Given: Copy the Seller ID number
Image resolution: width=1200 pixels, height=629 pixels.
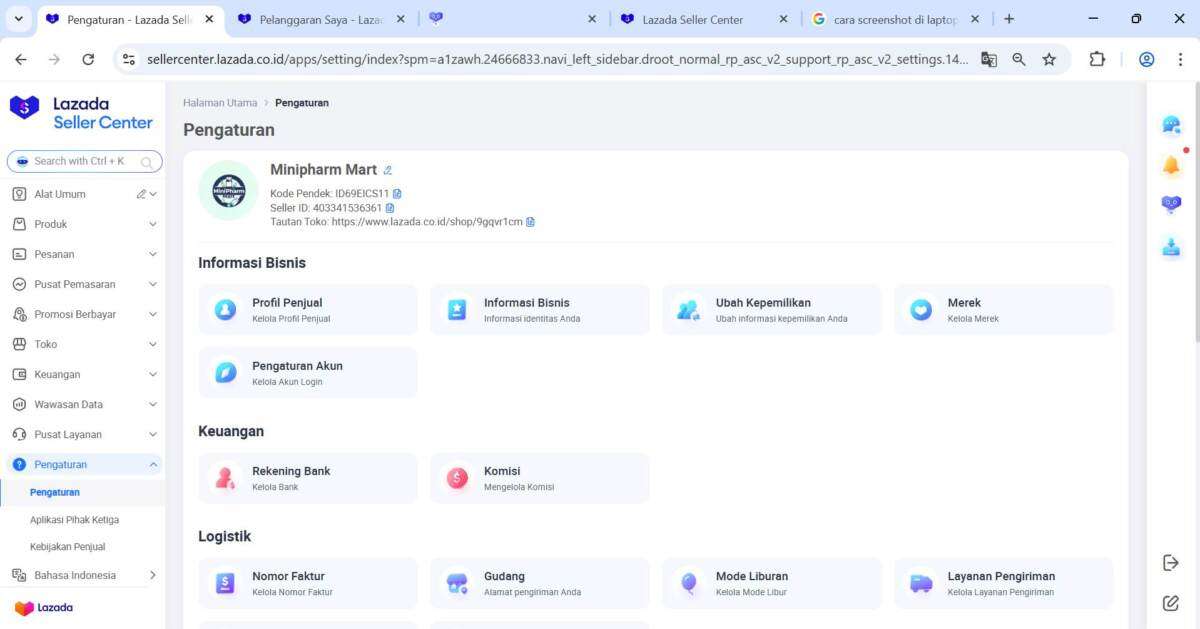Looking at the screenshot, I should [390, 208].
